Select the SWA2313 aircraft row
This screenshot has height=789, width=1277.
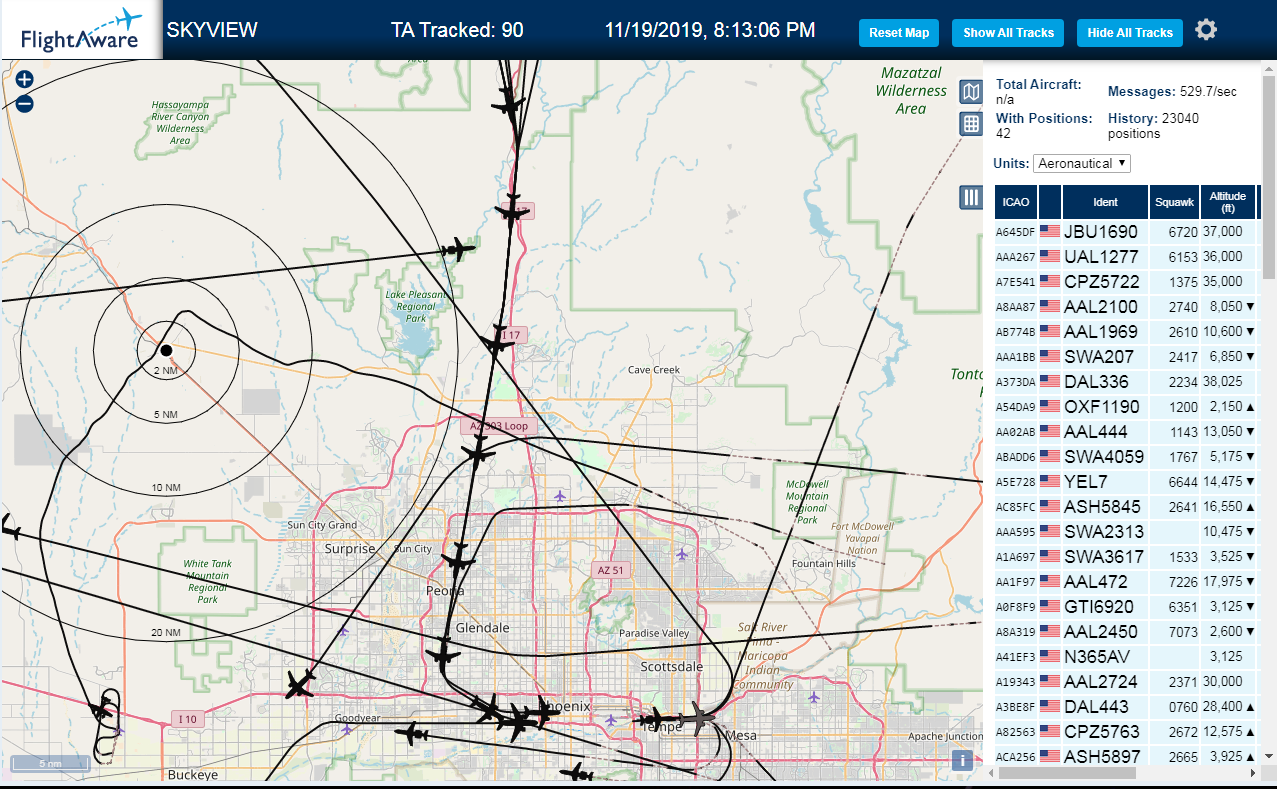(1126, 532)
